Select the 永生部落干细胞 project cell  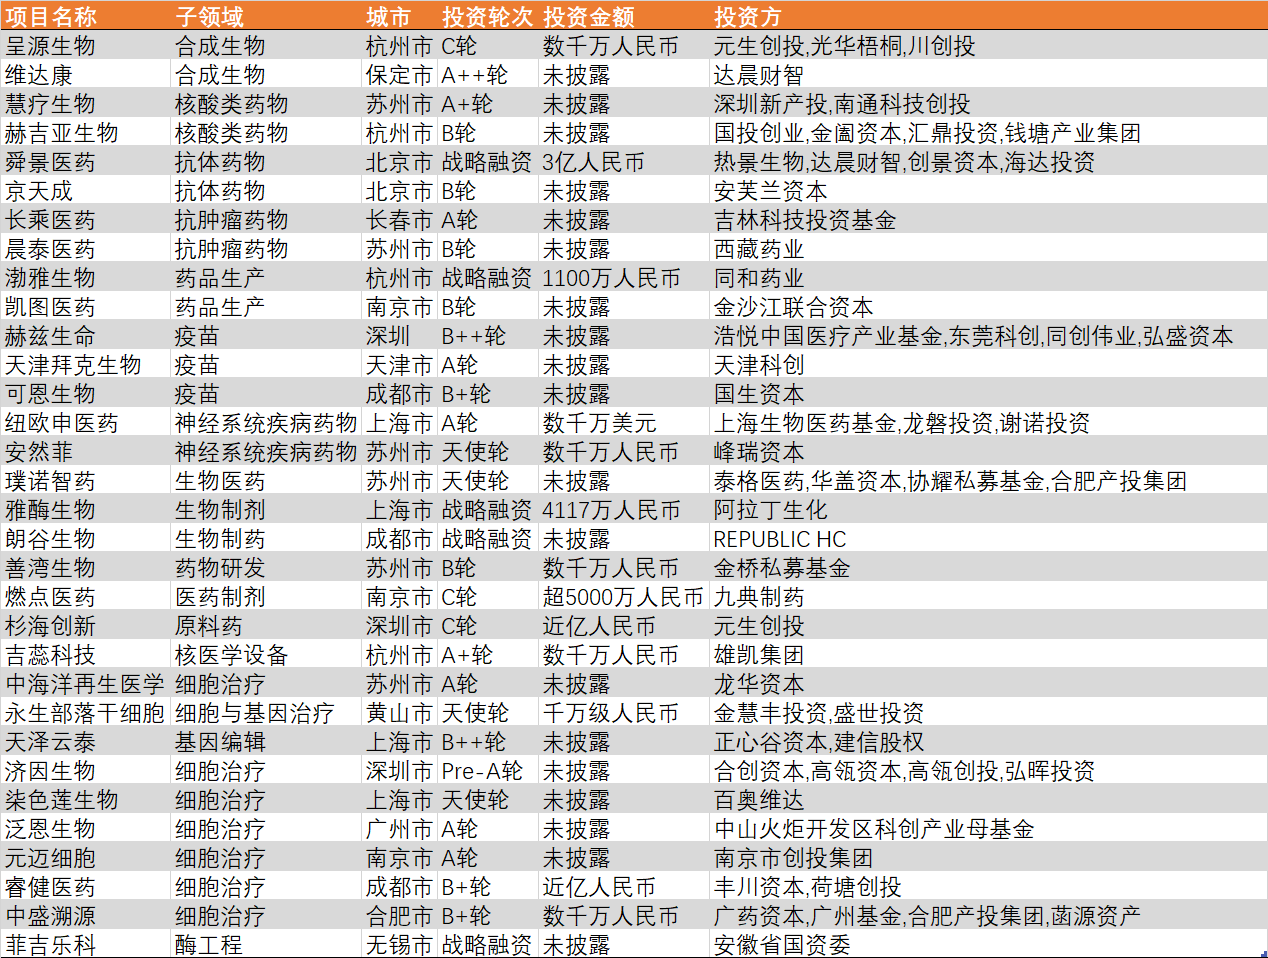(x=85, y=713)
